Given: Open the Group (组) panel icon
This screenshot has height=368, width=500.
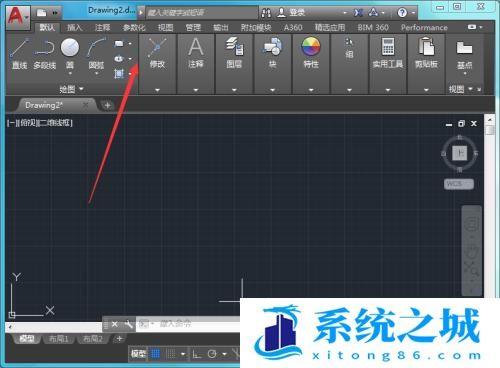Looking at the screenshot, I should coord(349,48).
